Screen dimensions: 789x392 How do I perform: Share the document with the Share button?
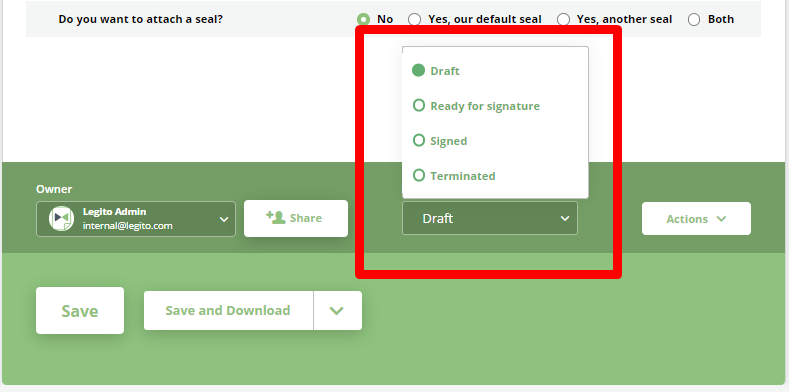[x=296, y=218]
